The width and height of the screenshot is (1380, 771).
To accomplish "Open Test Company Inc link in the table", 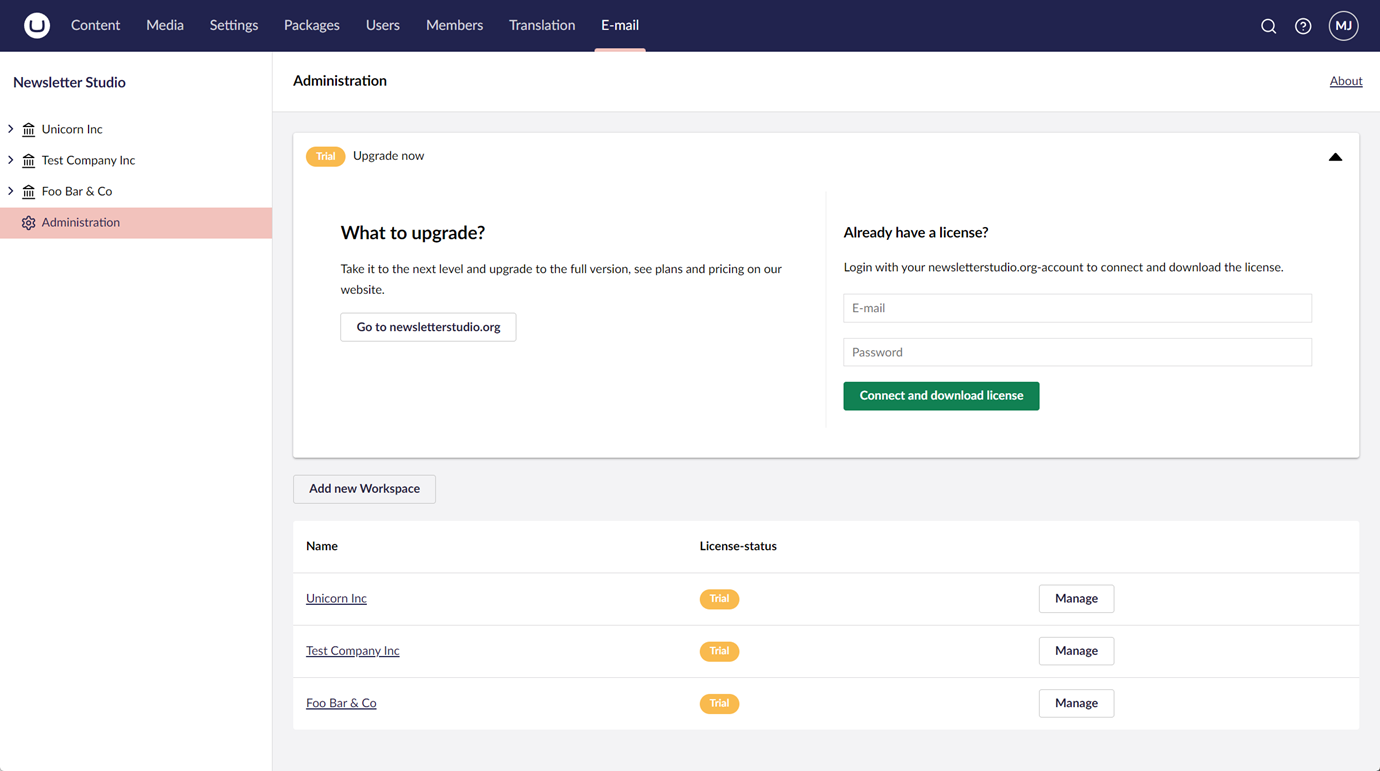I will coord(353,651).
